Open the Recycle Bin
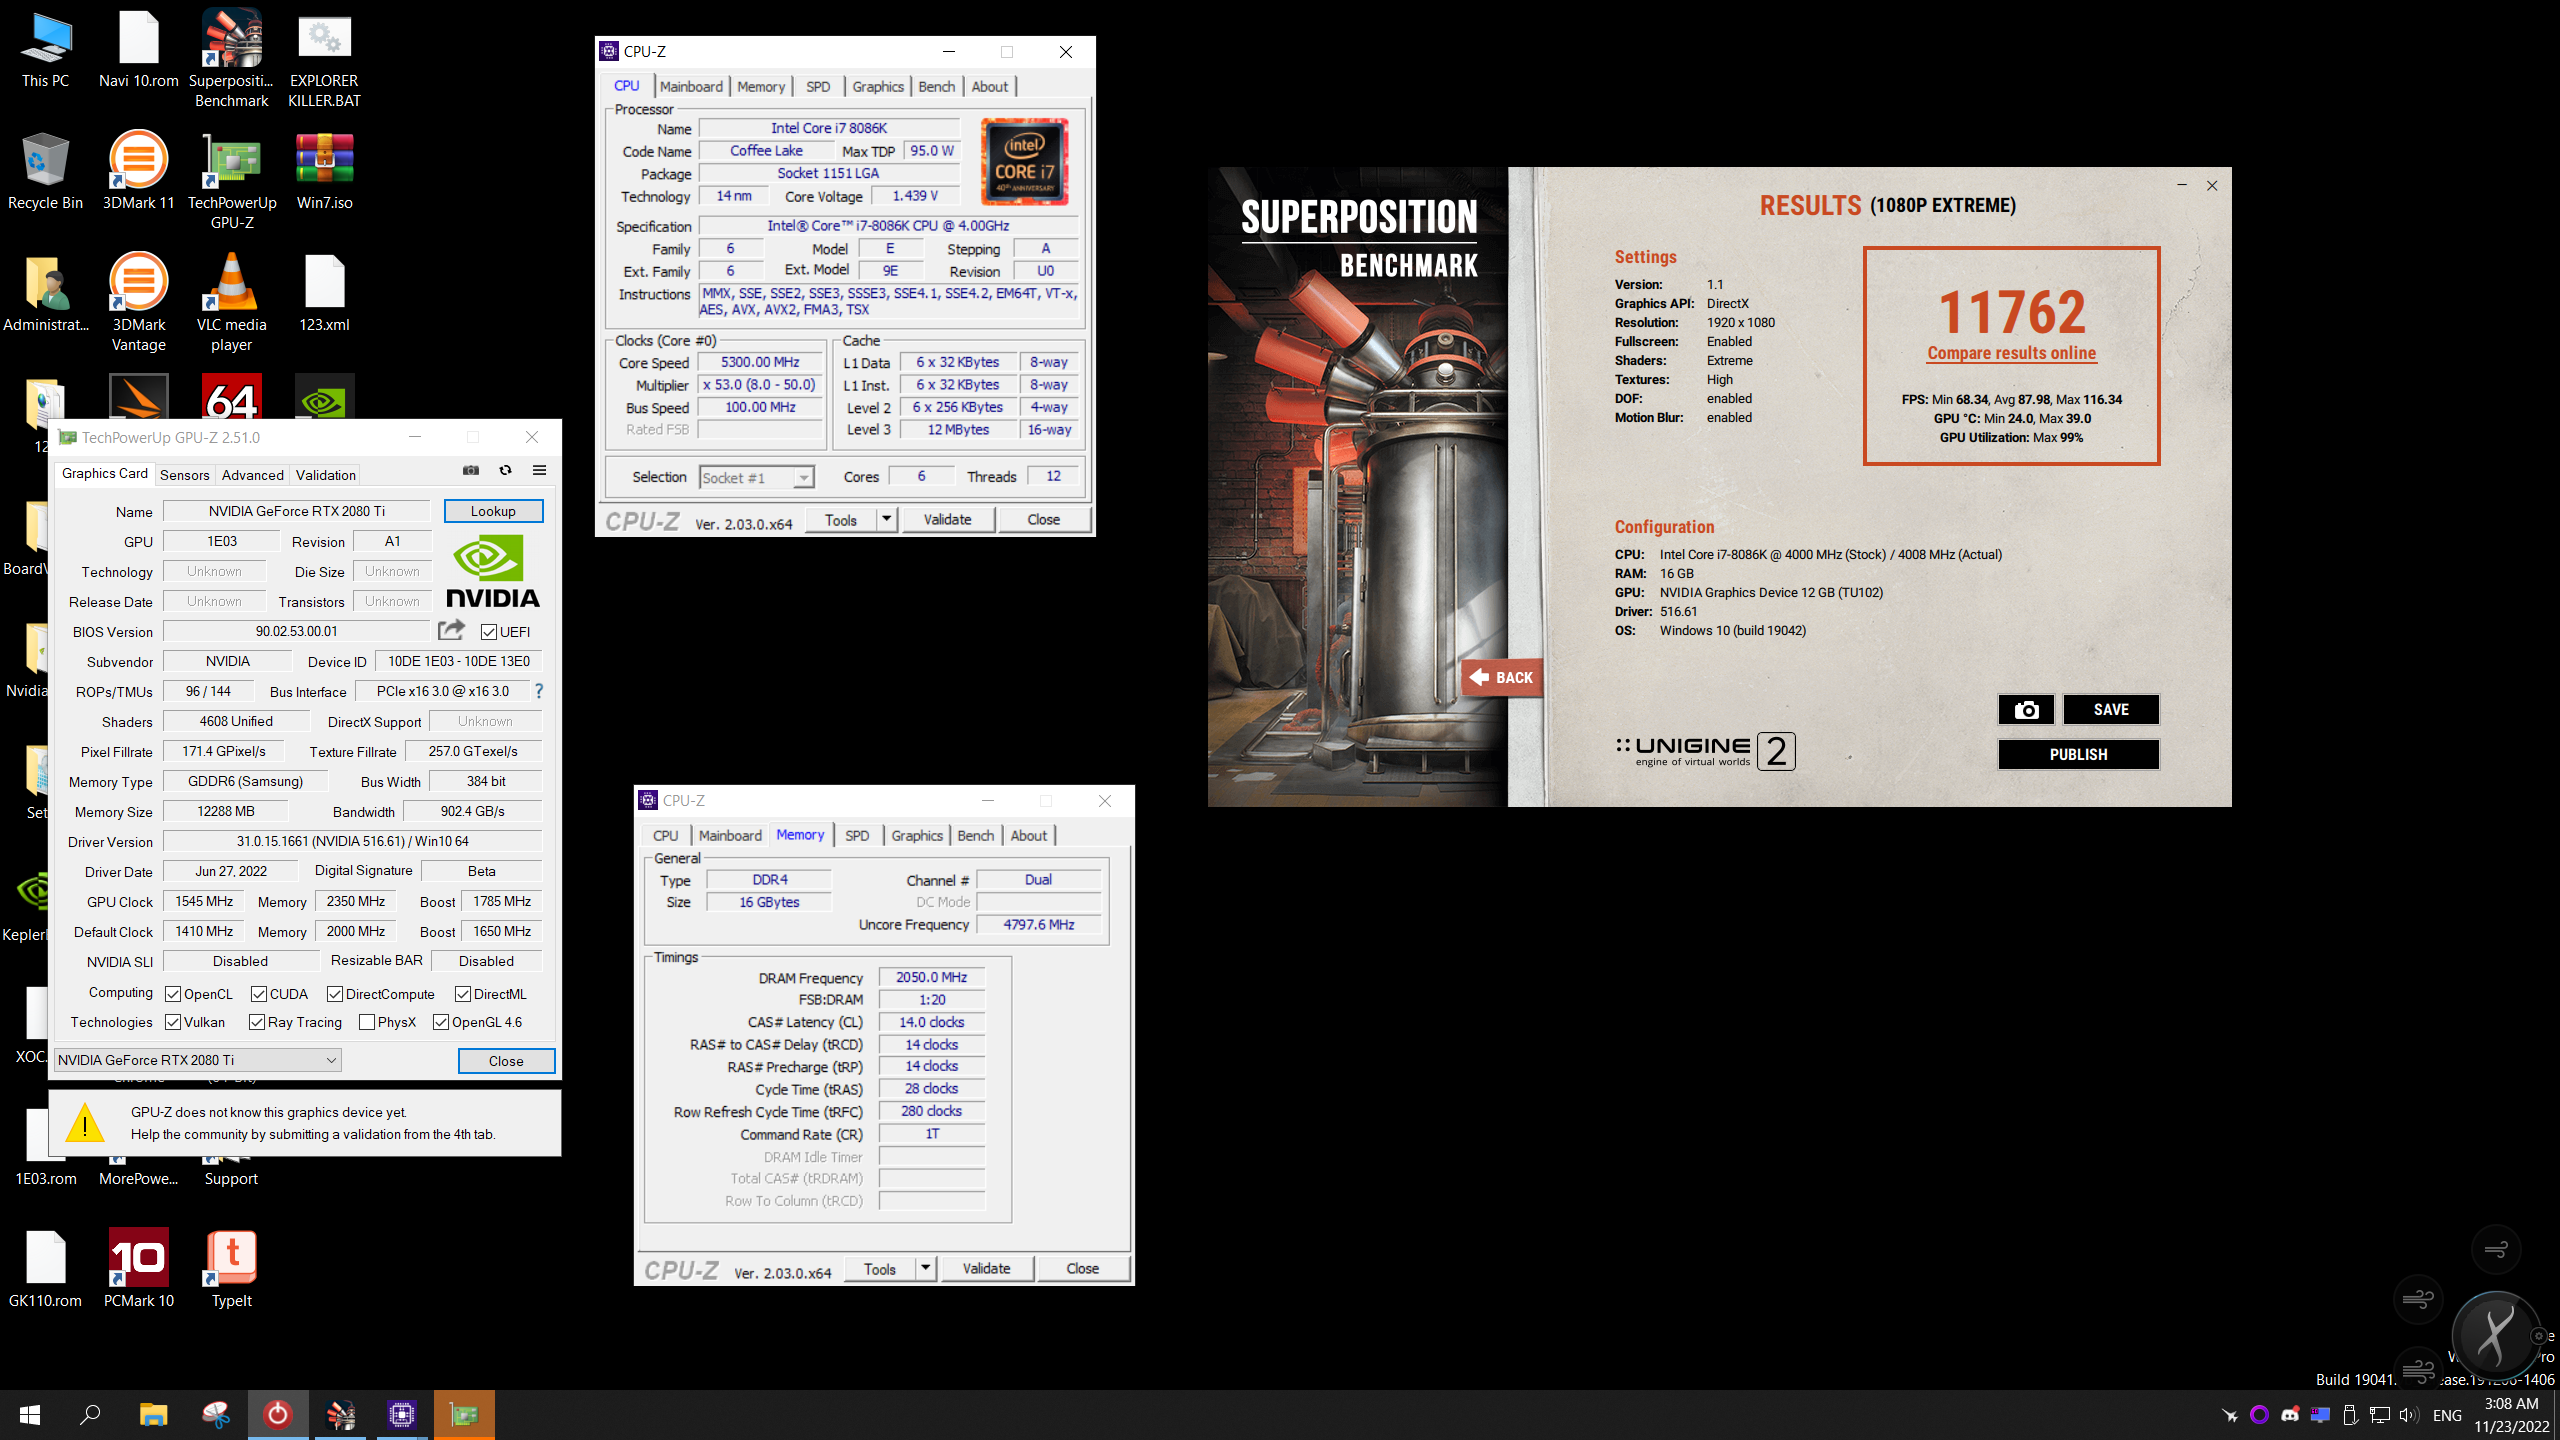2560x1440 pixels. coord(45,172)
